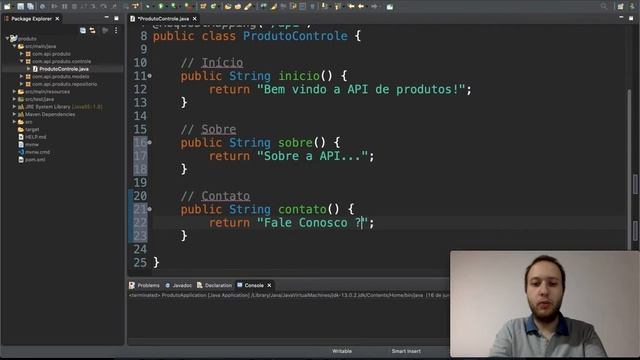Open the Declaration tab
Screen dimensions: 640x360
pyautogui.click(x=214, y=285)
